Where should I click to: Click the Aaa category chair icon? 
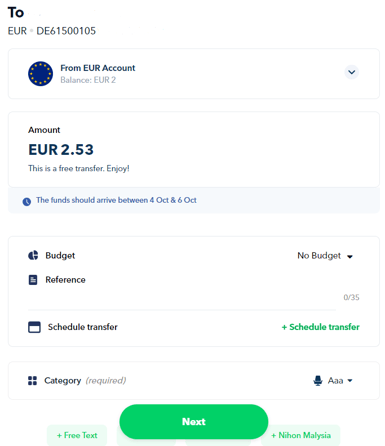pos(318,380)
